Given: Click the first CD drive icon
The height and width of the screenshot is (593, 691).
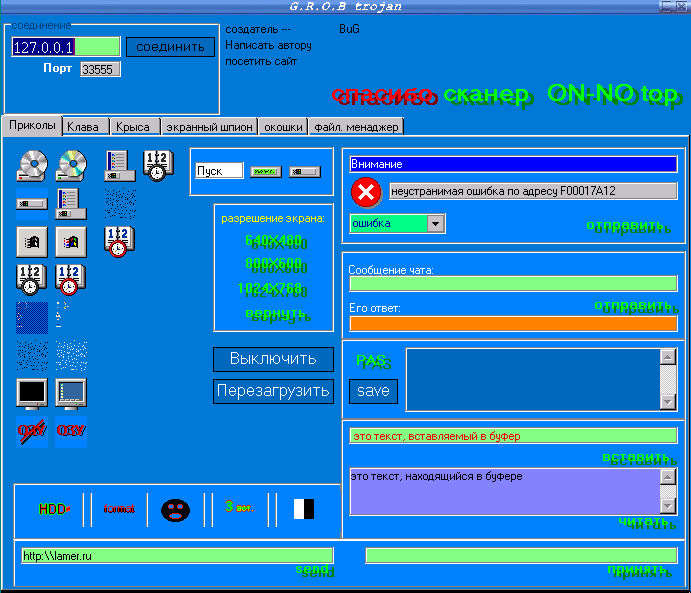Looking at the screenshot, I should tap(32, 163).
